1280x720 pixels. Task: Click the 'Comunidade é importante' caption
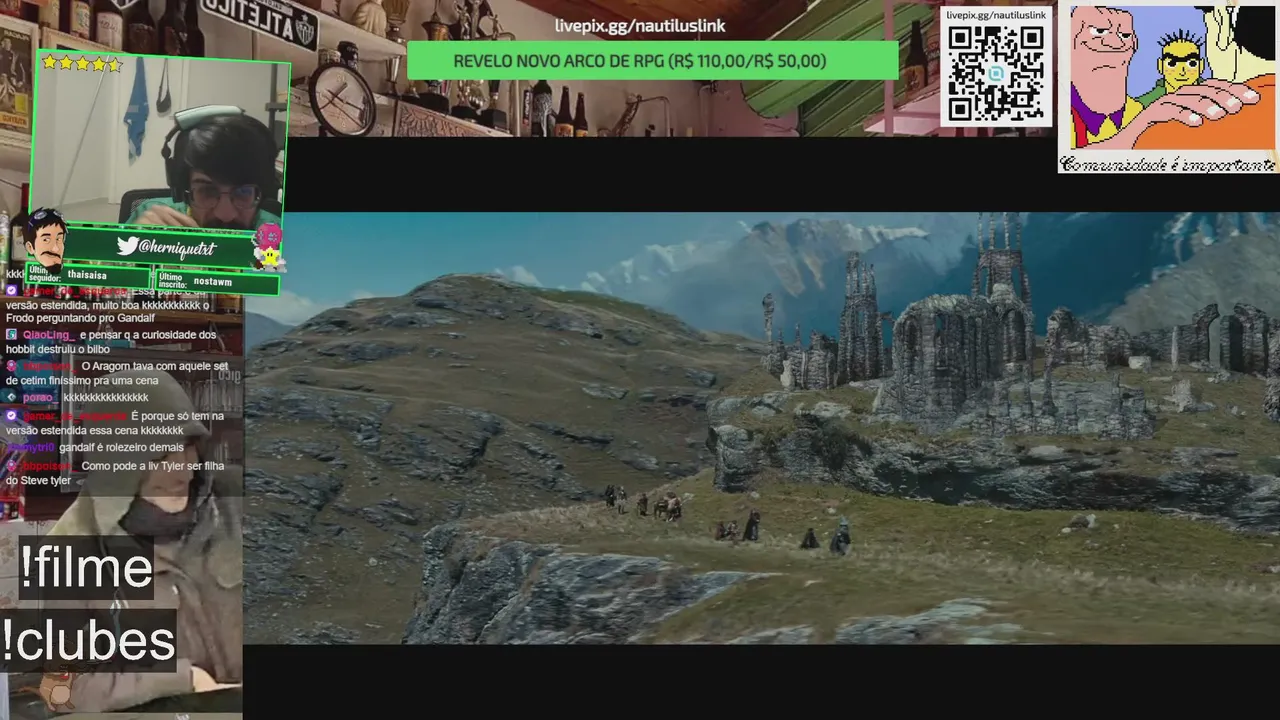click(x=1168, y=163)
